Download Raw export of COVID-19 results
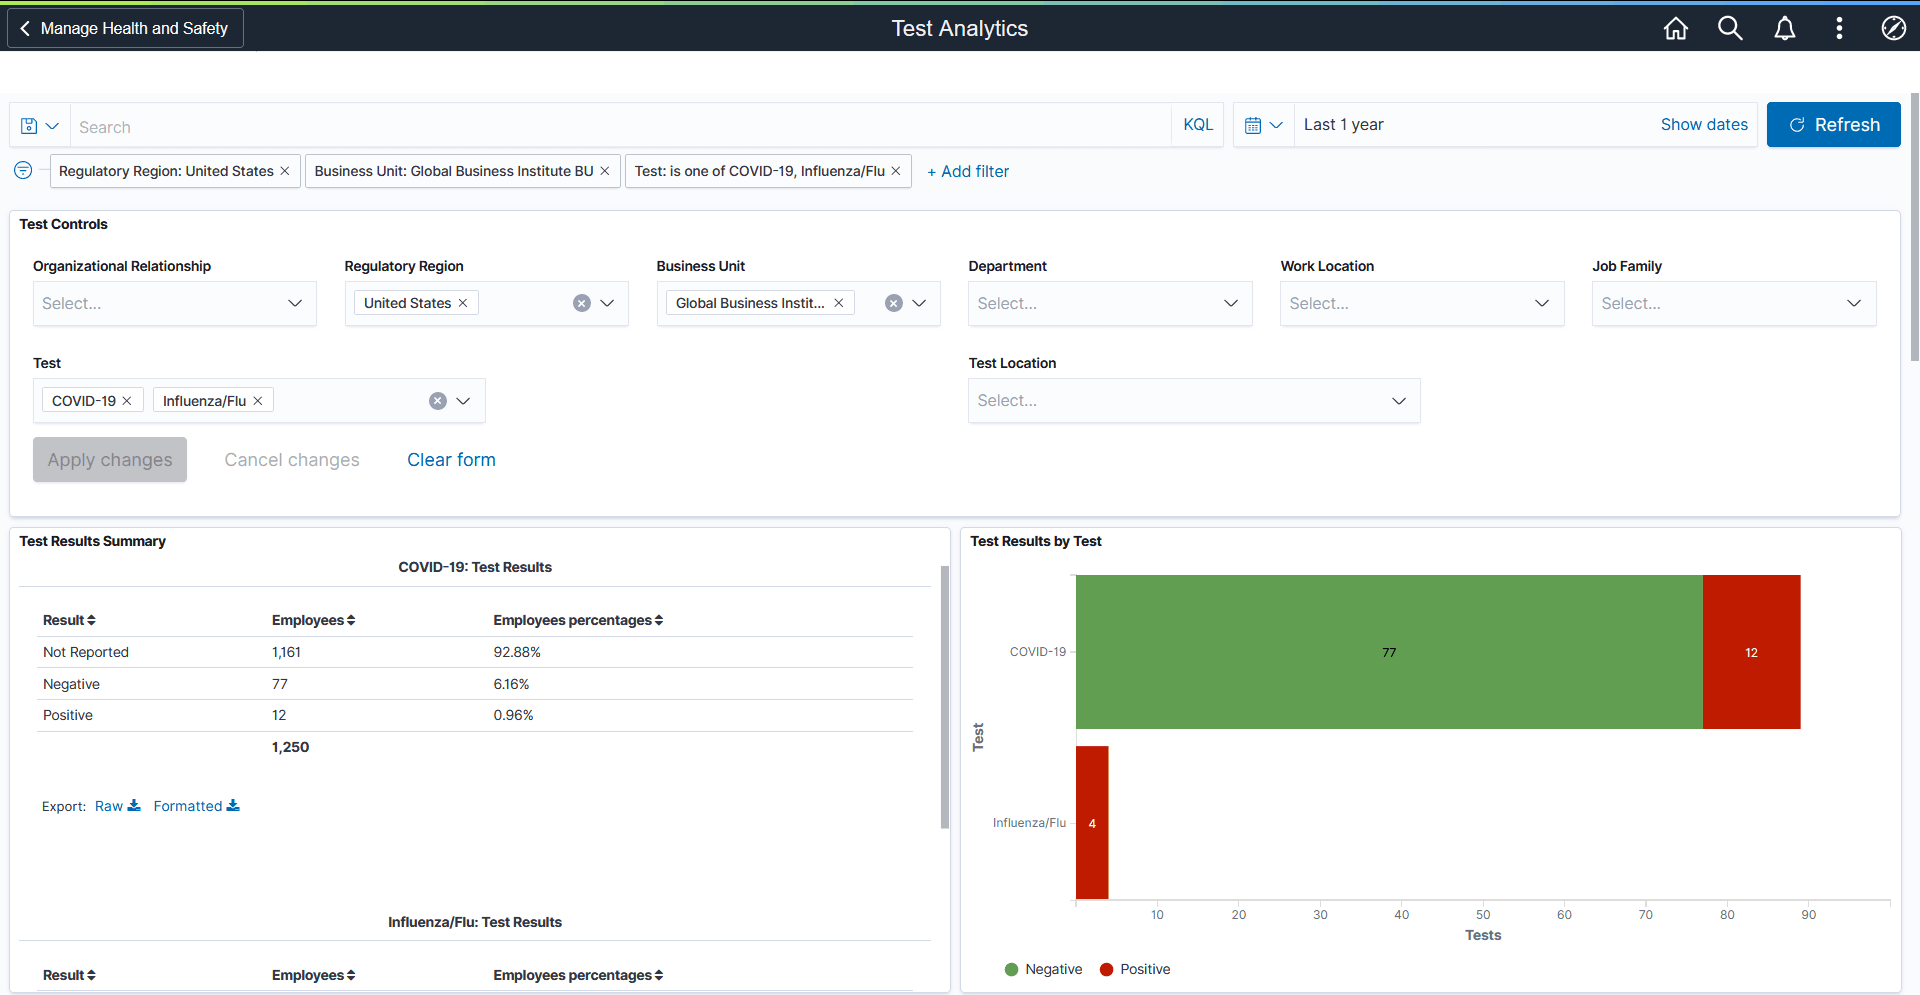1920x995 pixels. 117,805
